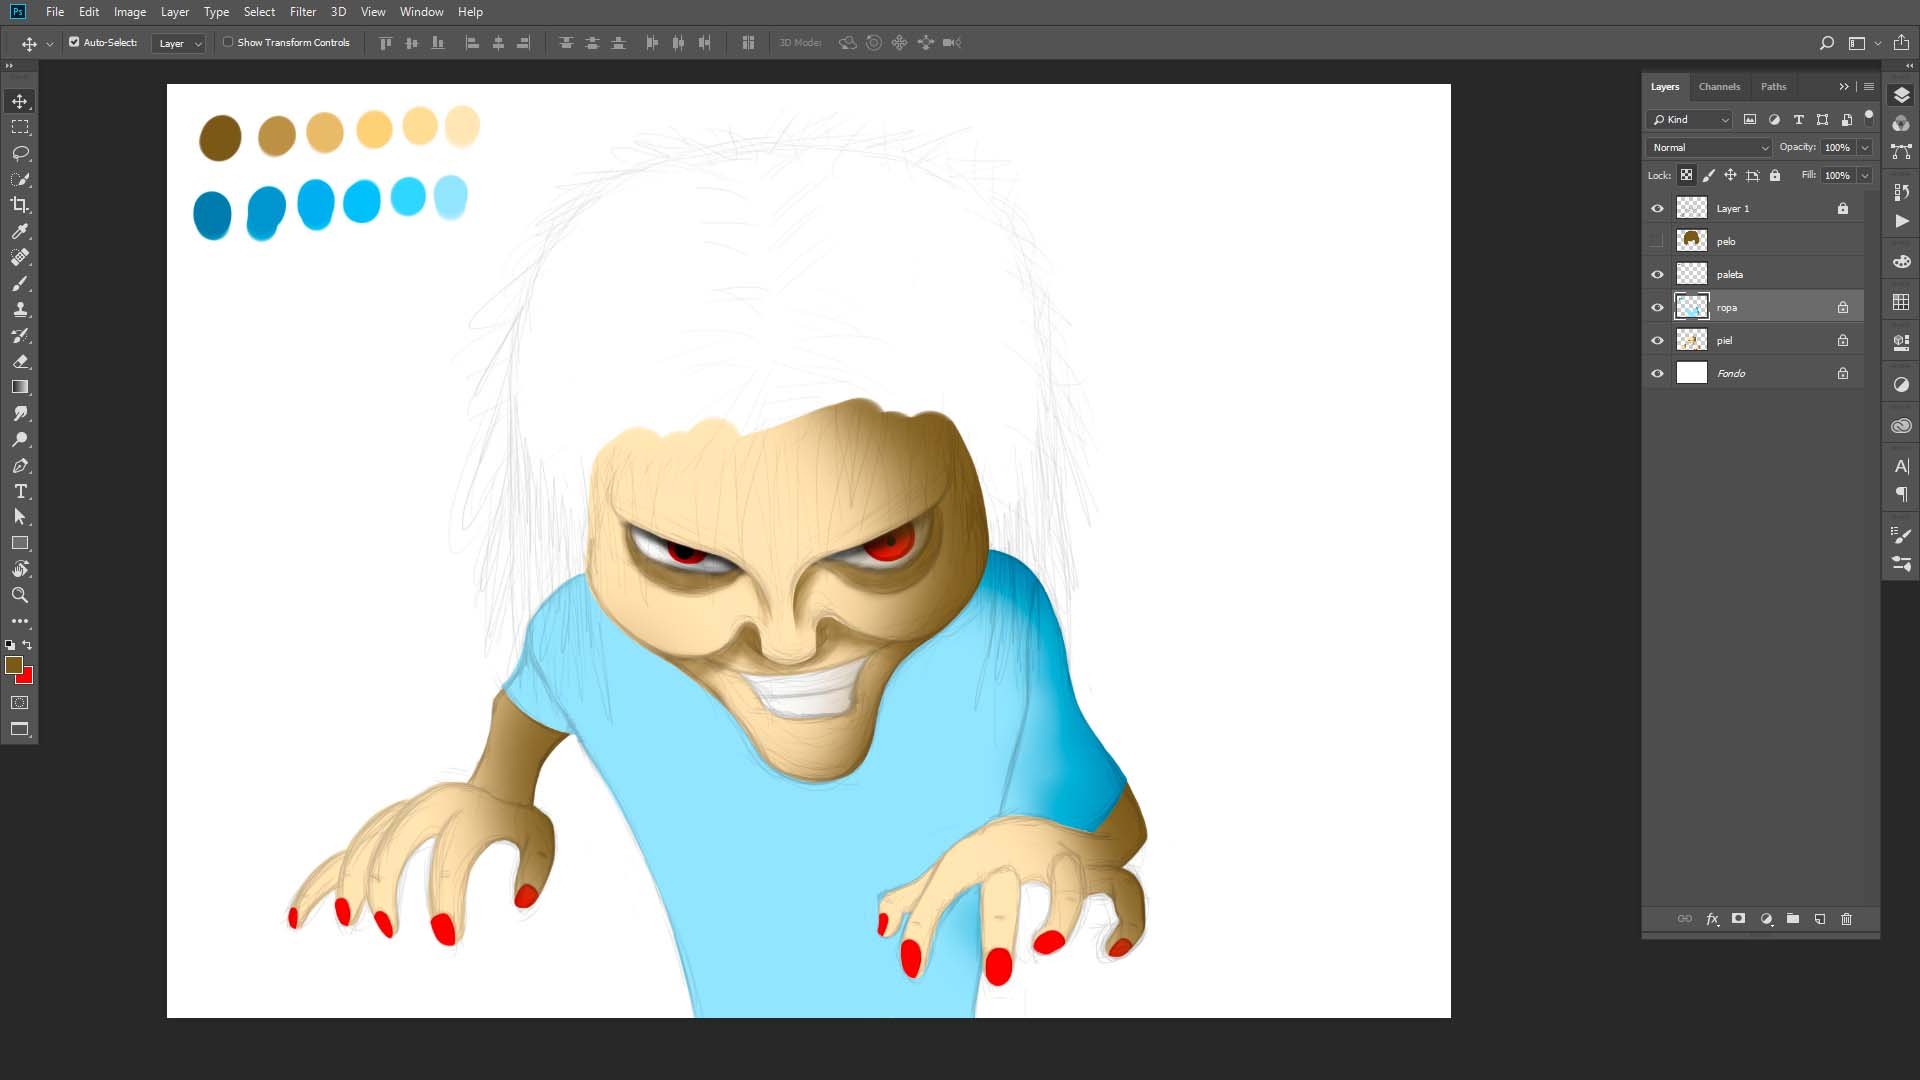Image resolution: width=1920 pixels, height=1080 pixels.
Task: Add a layer mask
Action: (1739, 919)
